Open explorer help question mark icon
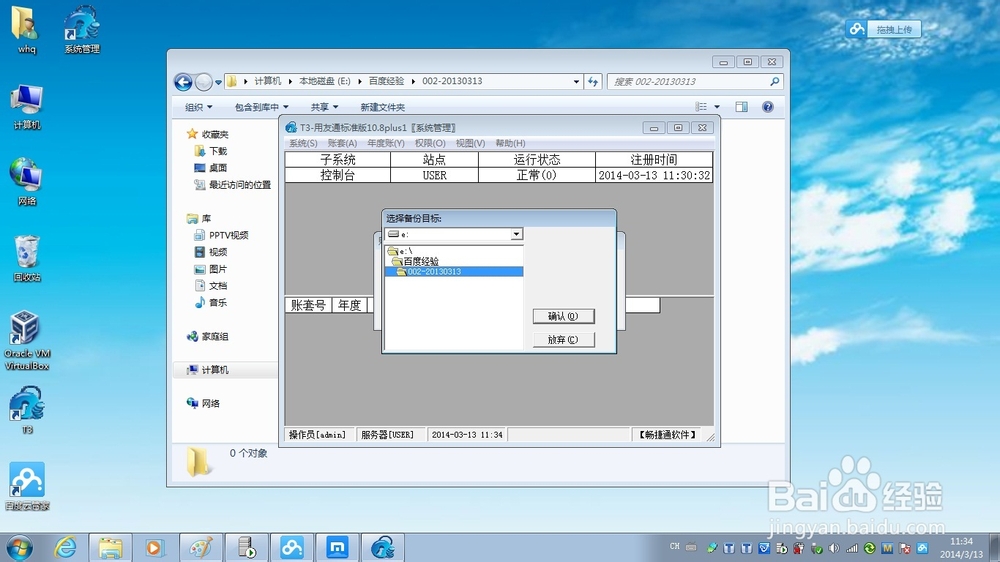The height and width of the screenshot is (562, 1000). [768, 107]
